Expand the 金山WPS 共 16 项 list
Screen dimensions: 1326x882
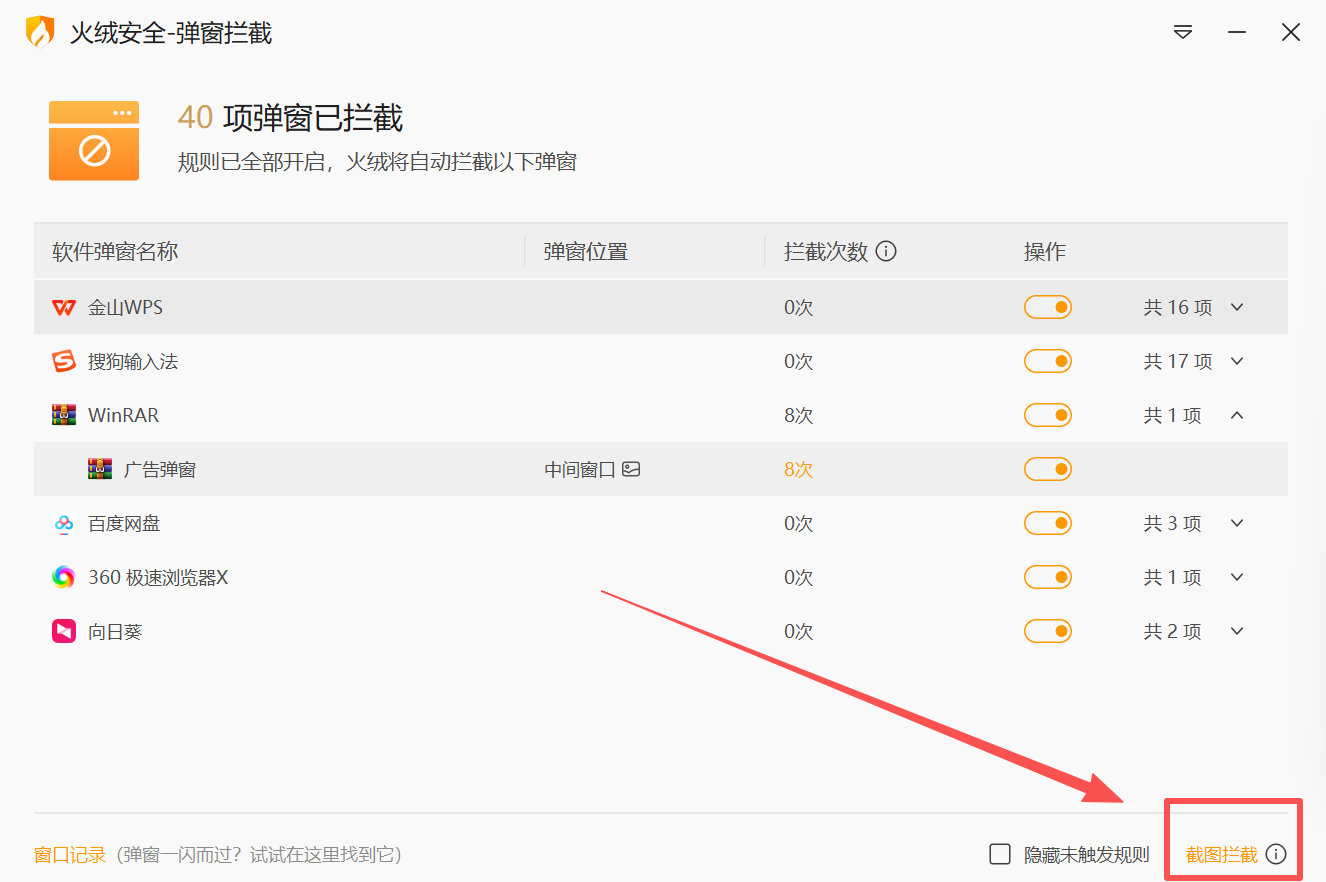point(1238,307)
